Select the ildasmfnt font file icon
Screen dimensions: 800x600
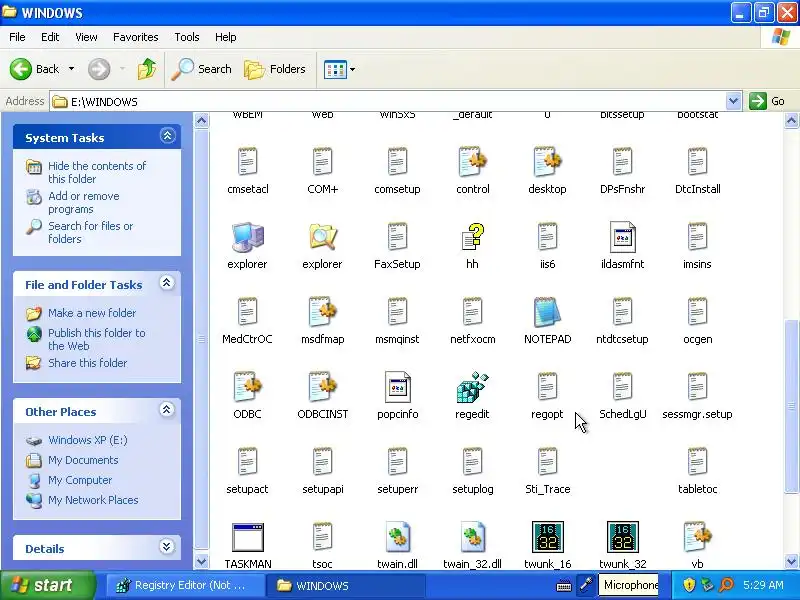click(622, 237)
